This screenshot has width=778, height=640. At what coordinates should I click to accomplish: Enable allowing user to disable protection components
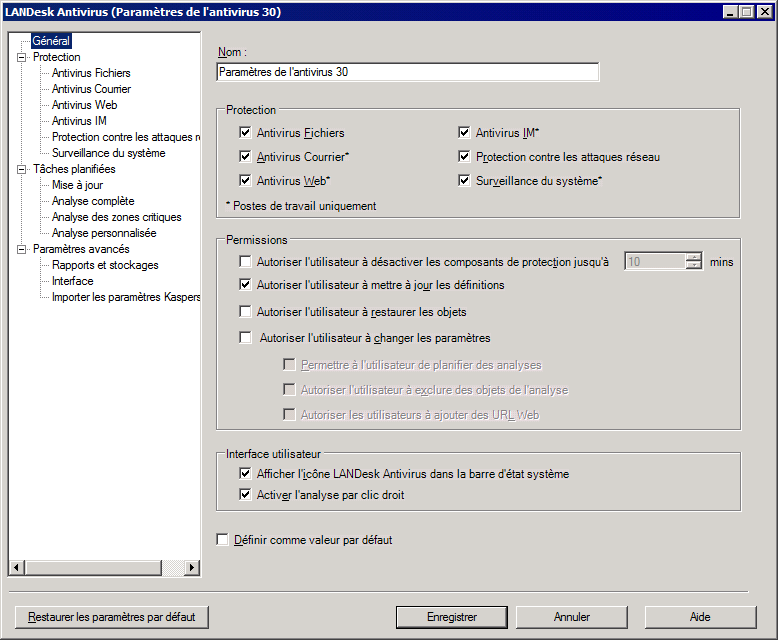[245, 261]
